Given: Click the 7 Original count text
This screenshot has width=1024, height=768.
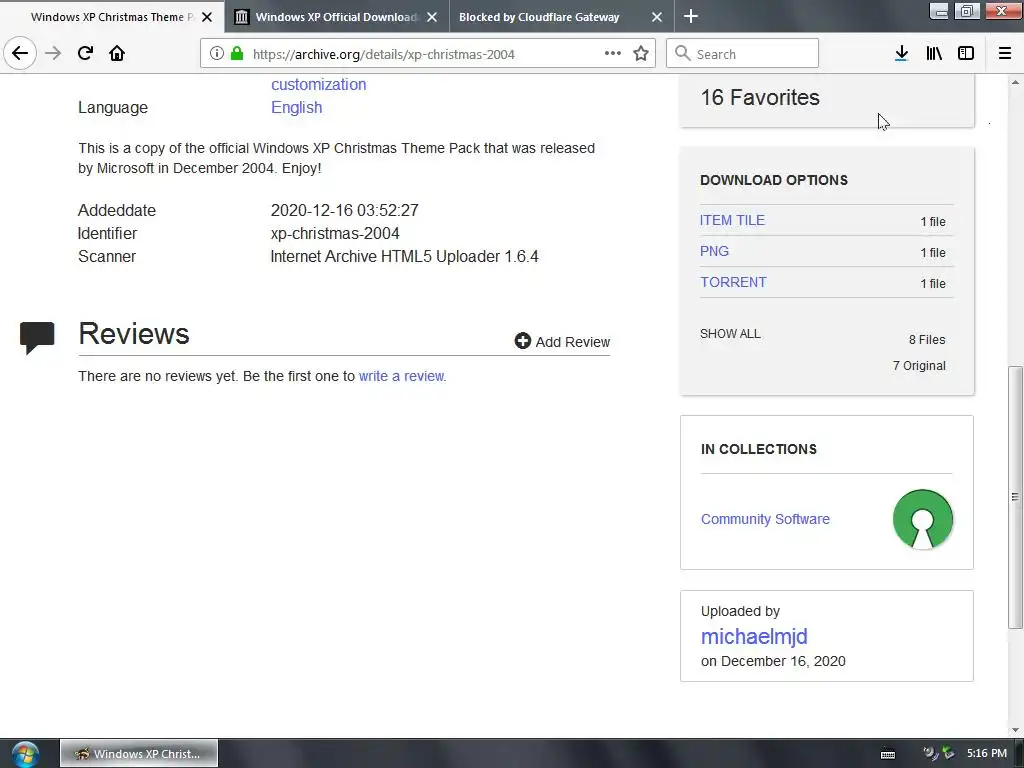Looking at the screenshot, I should pos(919,366).
